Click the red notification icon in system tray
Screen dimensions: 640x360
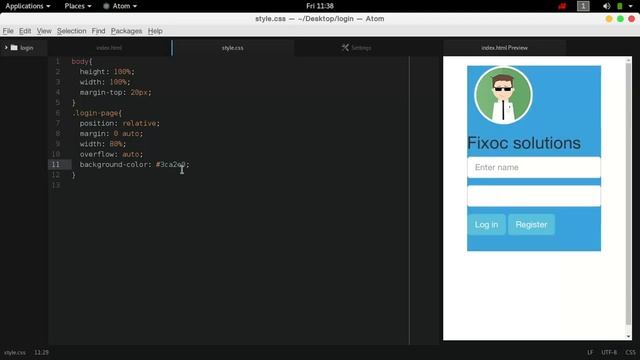click(562, 6)
